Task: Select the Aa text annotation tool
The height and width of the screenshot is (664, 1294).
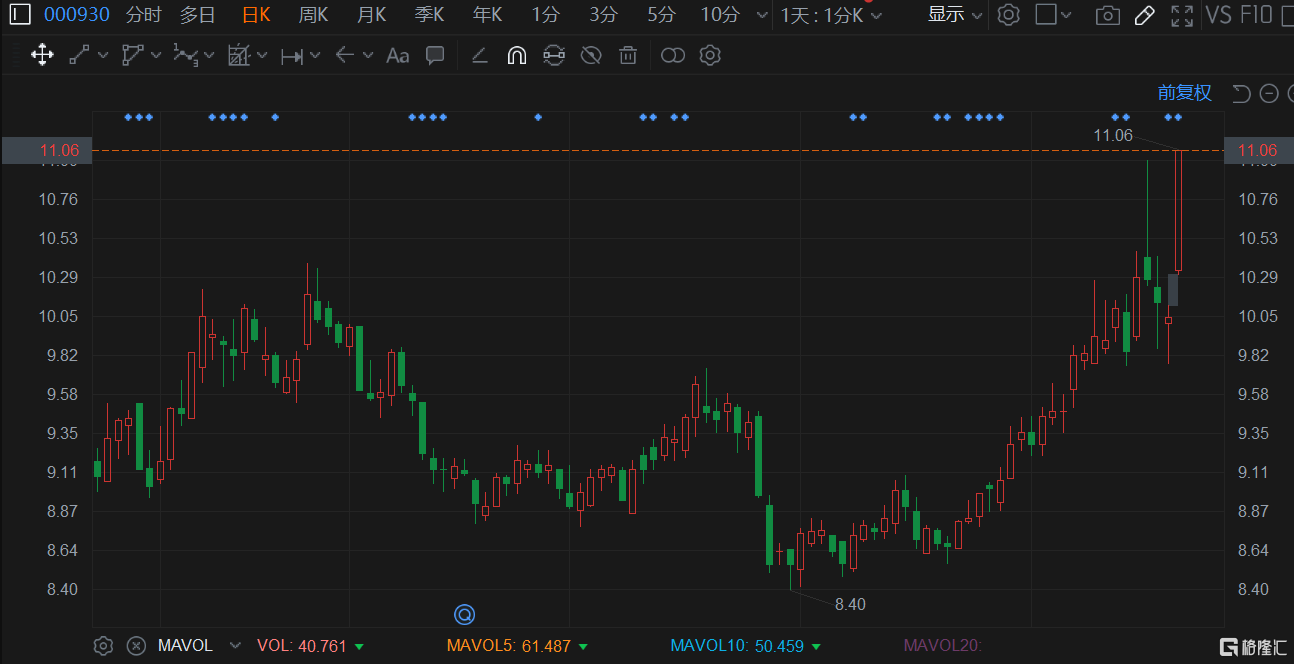Action: 397,55
